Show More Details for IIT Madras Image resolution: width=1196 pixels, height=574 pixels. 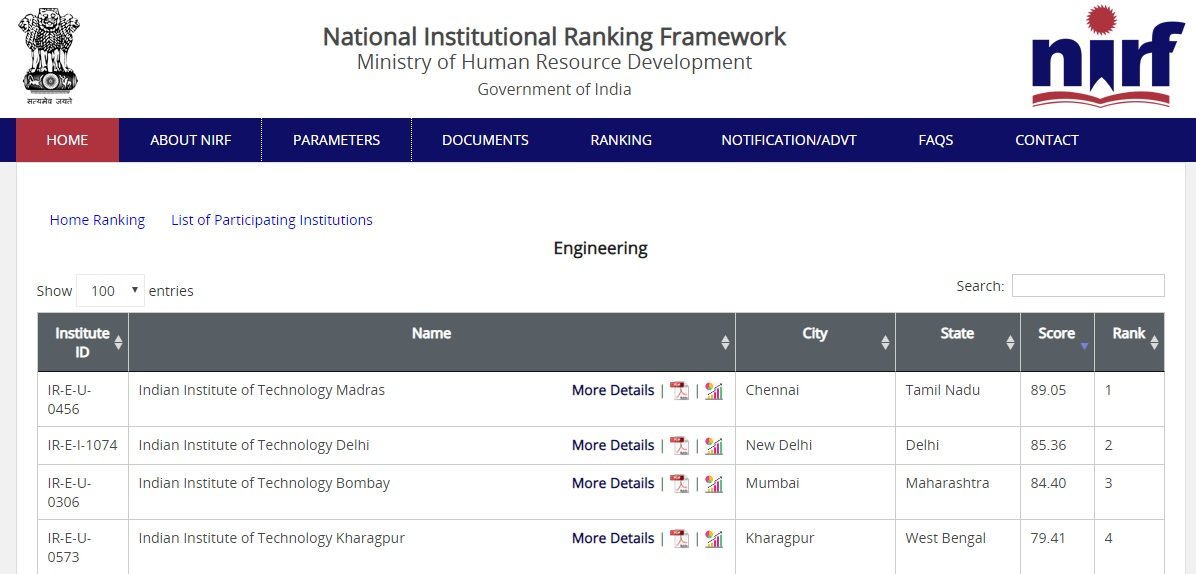[x=613, y=390]
